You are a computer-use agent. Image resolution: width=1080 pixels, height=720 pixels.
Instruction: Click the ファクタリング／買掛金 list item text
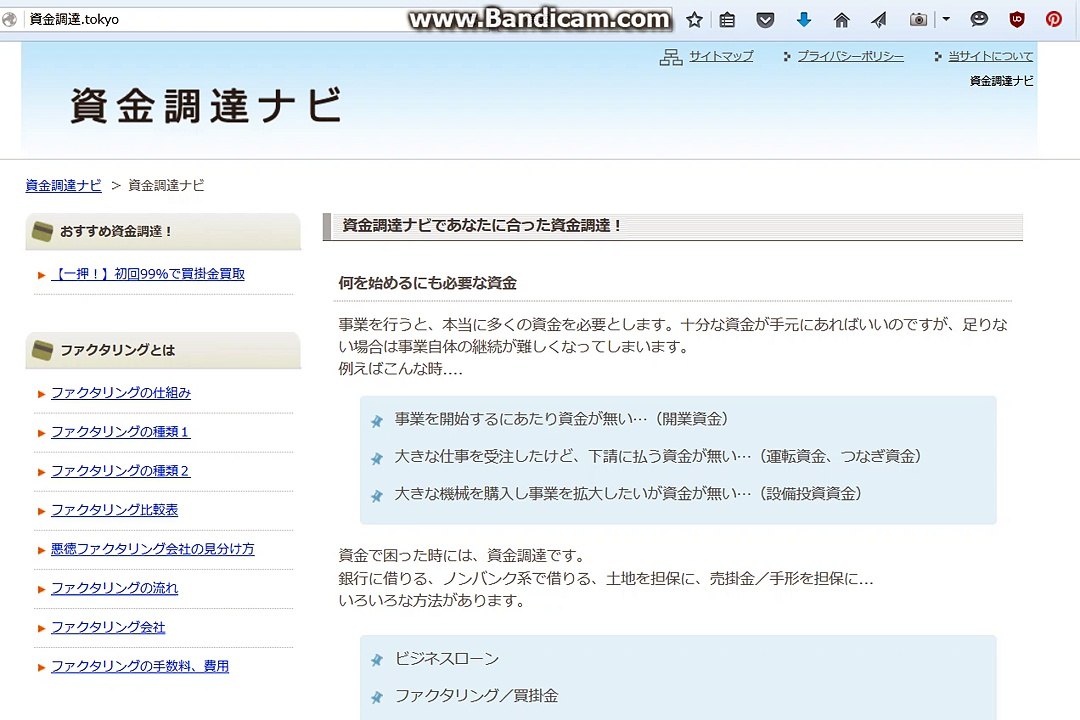[477, 696]
